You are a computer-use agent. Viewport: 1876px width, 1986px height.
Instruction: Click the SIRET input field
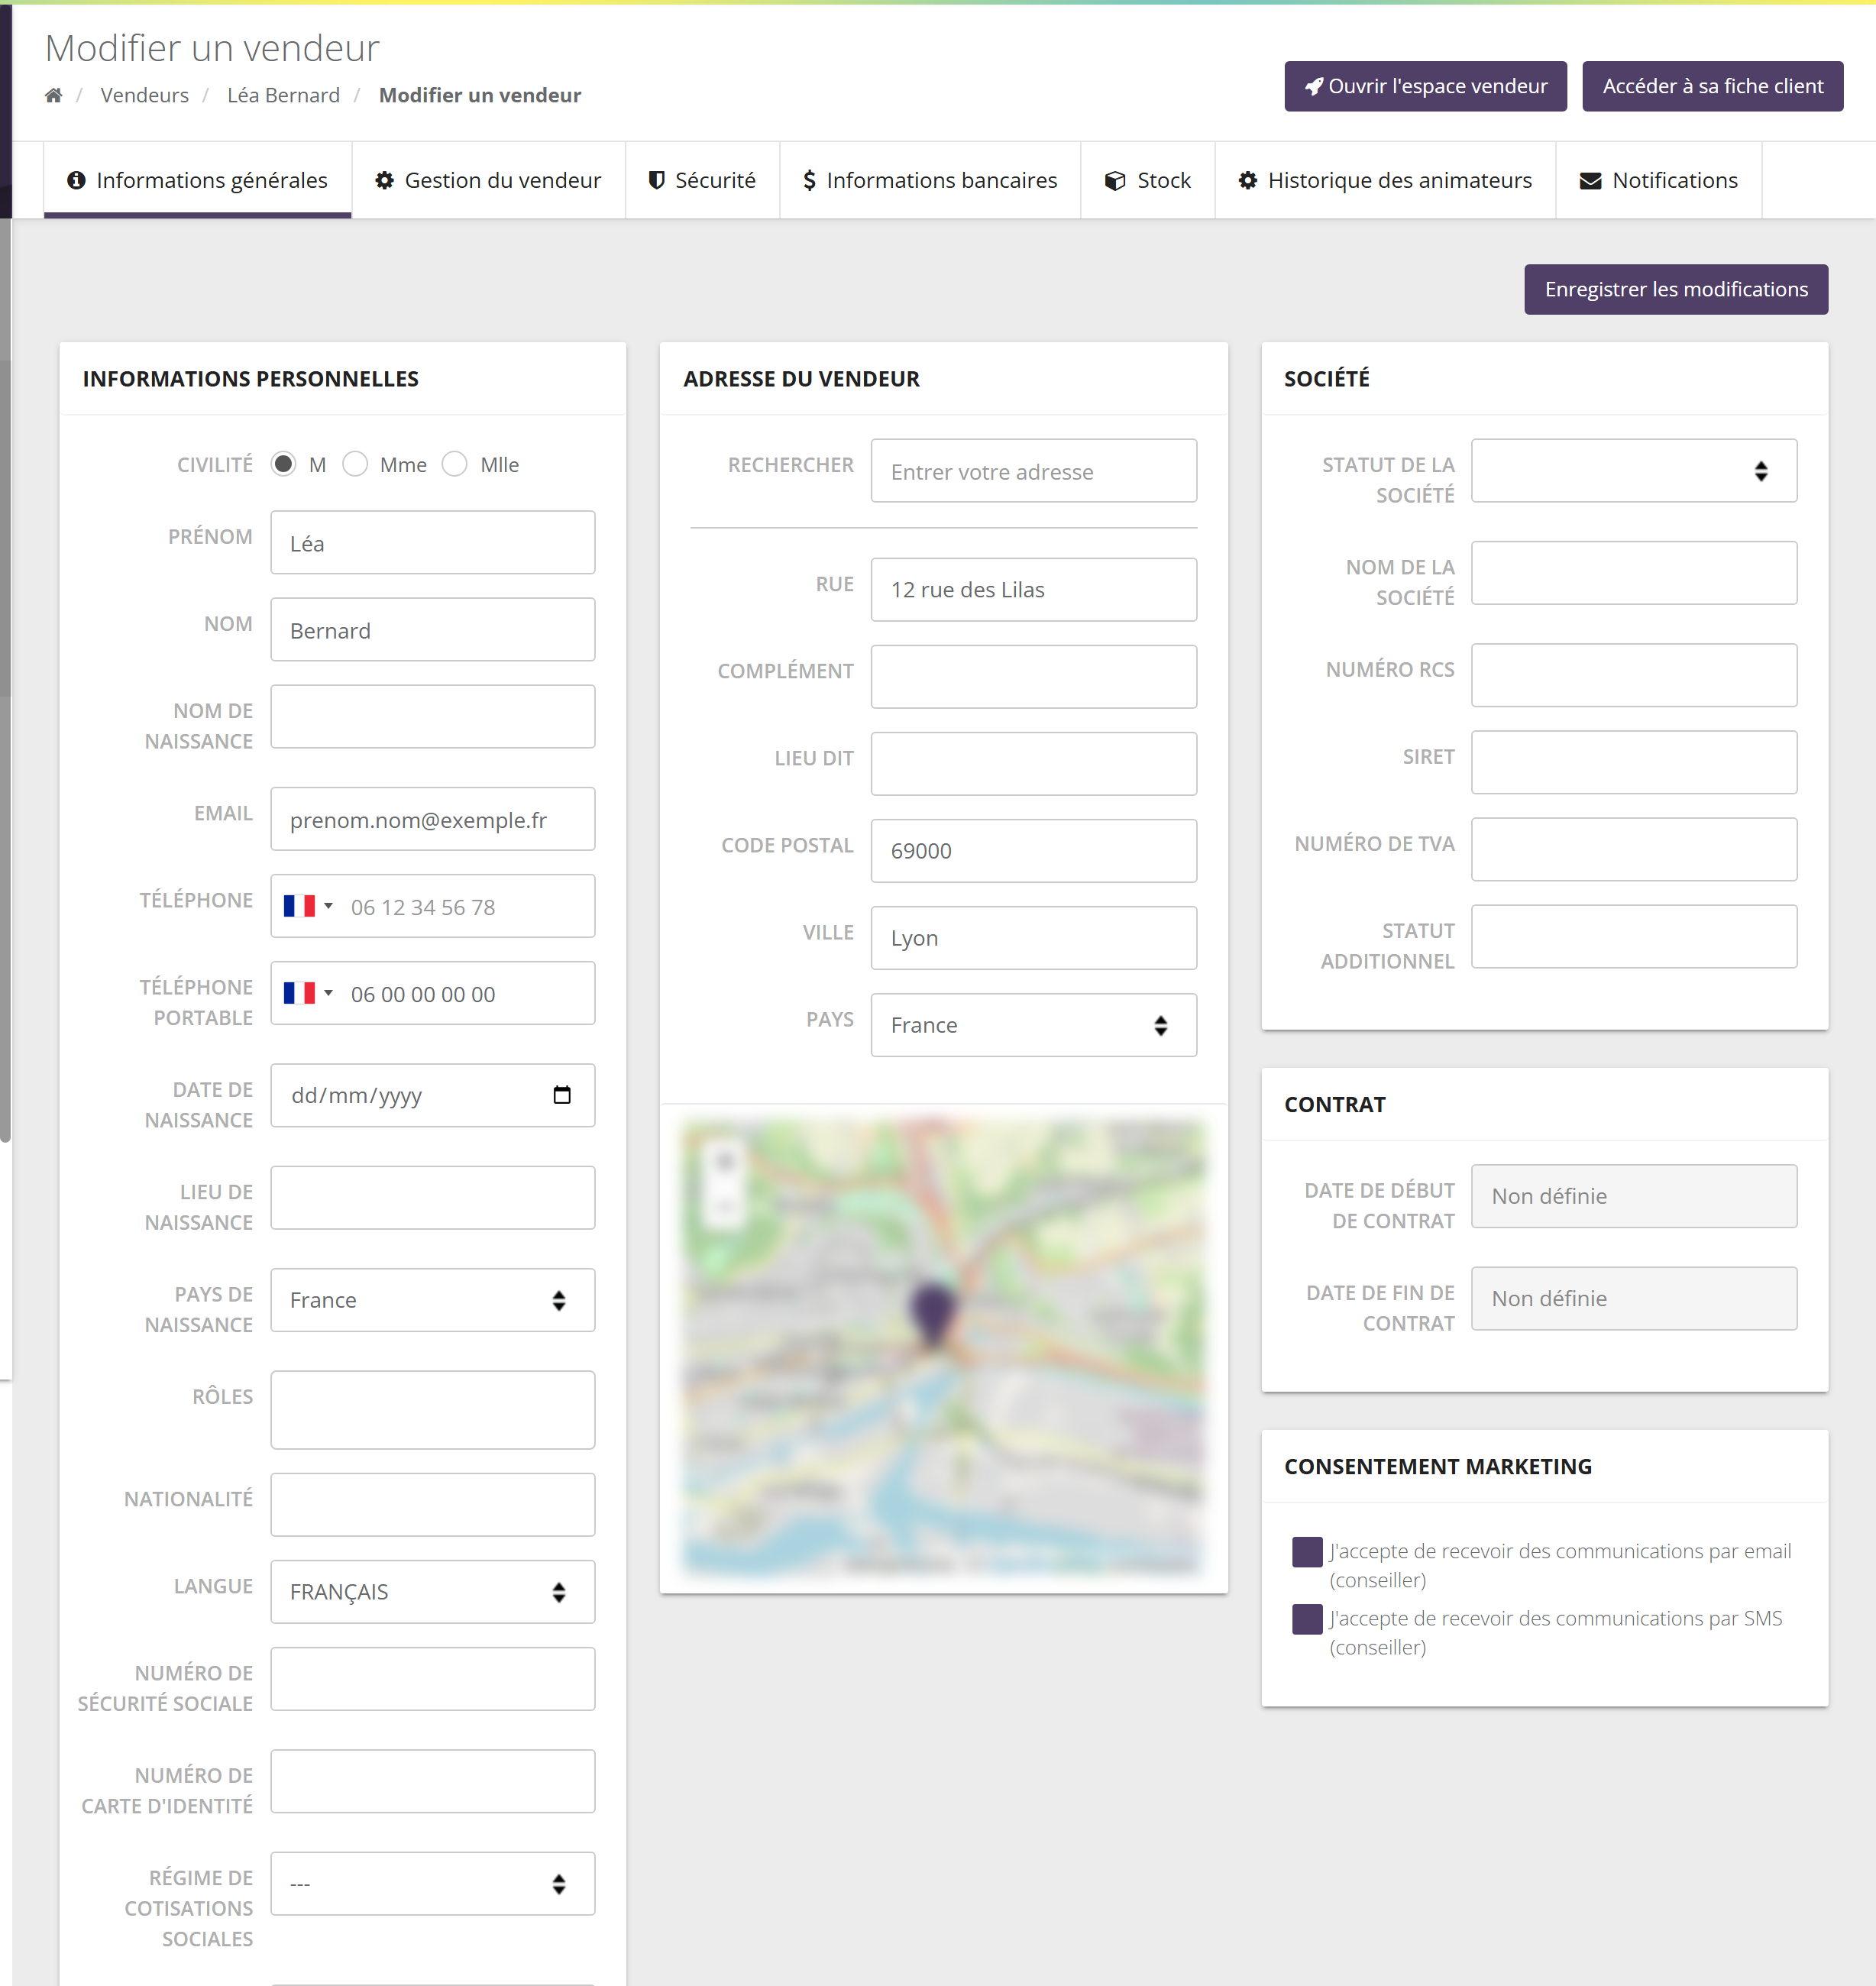click(1633, 762)
